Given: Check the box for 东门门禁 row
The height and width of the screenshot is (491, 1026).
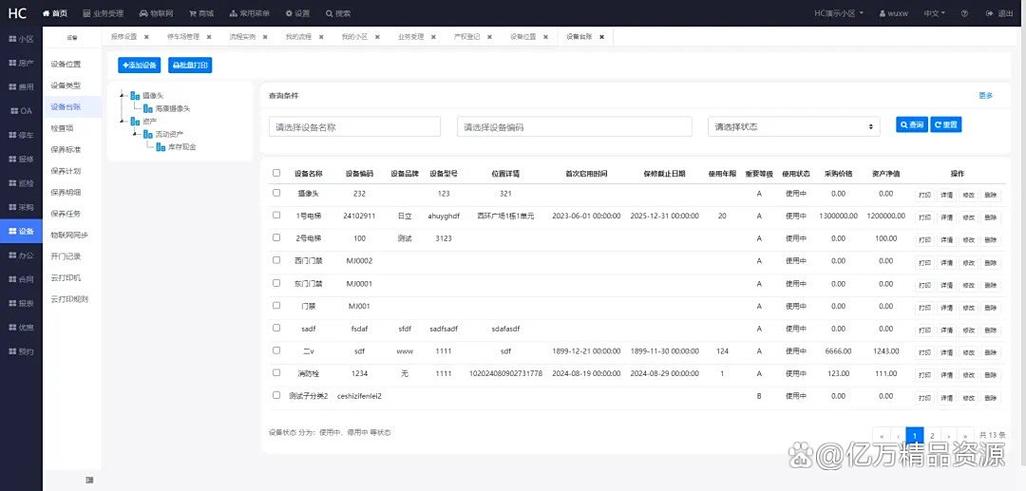Looking at the screenshot, I should 276,282.
